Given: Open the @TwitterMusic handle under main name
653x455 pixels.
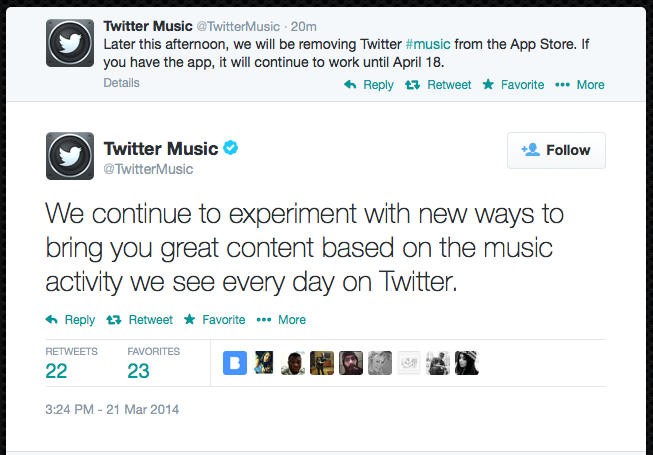Looking at the screenshot, I should coord(148,170).
